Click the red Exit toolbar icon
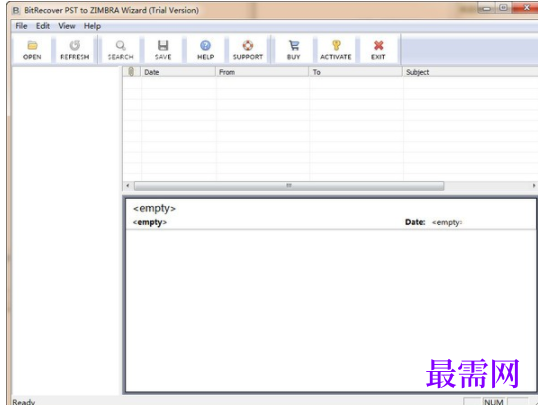The width and height of the screenshot is (538, 405). click(x=378, y=50)
